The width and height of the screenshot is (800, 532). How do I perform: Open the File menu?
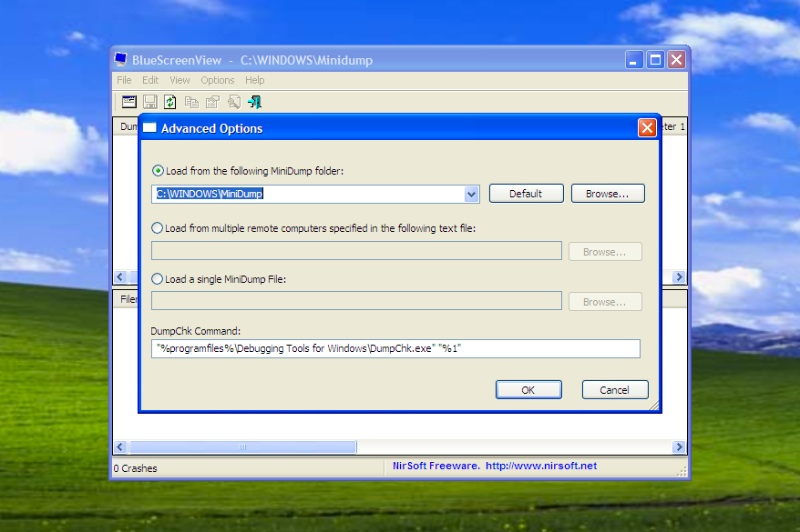point(124,80)
